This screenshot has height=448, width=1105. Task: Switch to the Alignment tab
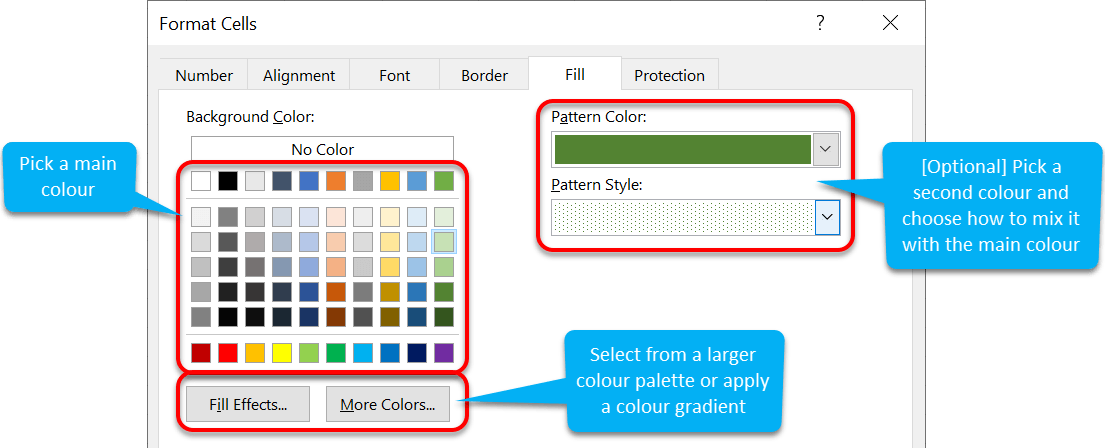(299, 75)
